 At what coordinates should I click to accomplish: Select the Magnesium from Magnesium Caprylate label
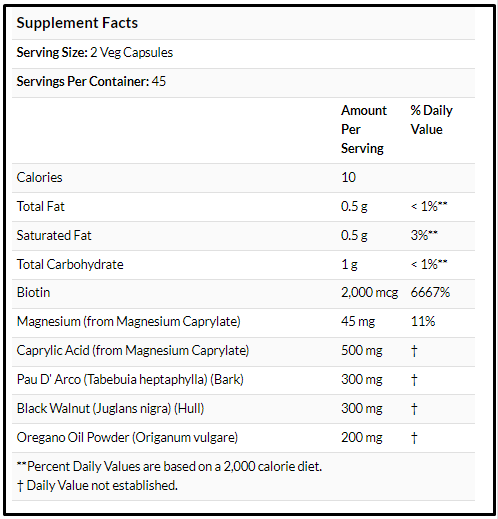click(129, 322)
